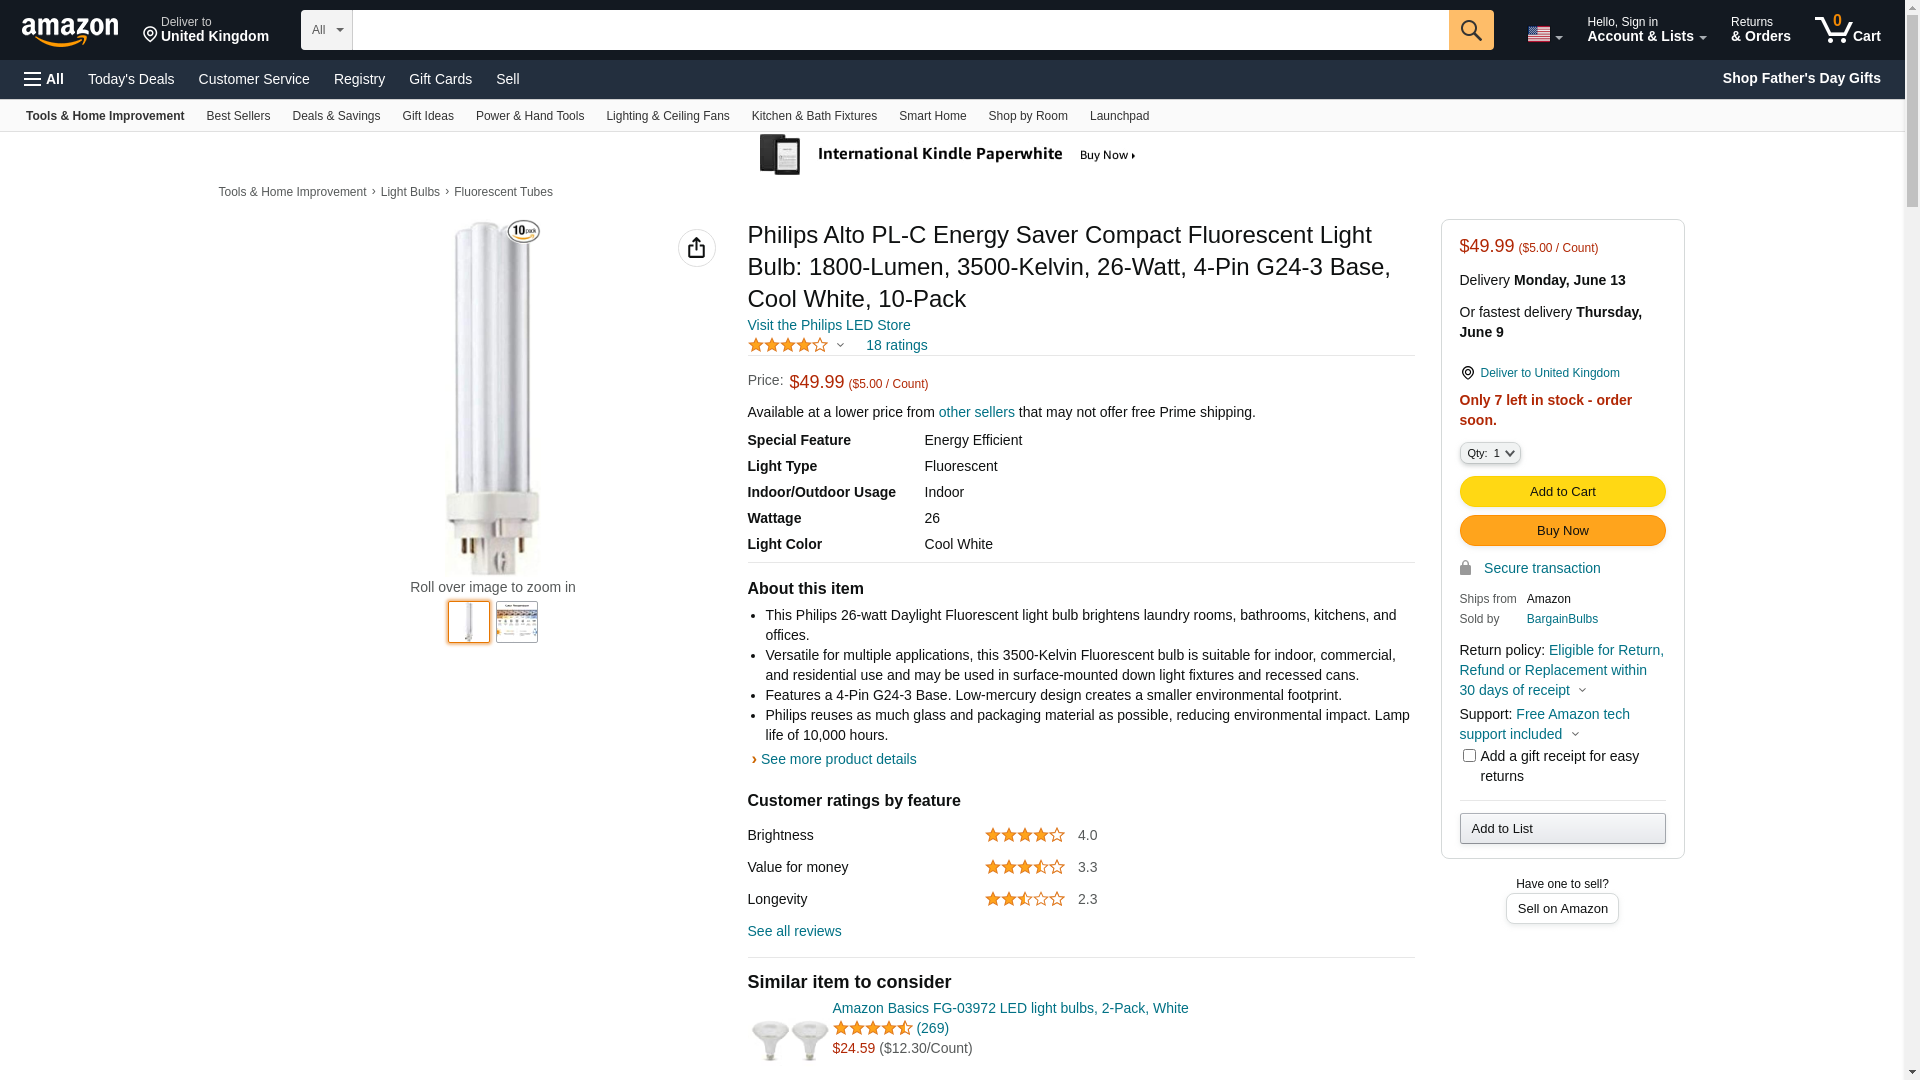Click the share icon beside product image
1920x1080 pixels.
(x=696, y=248)
